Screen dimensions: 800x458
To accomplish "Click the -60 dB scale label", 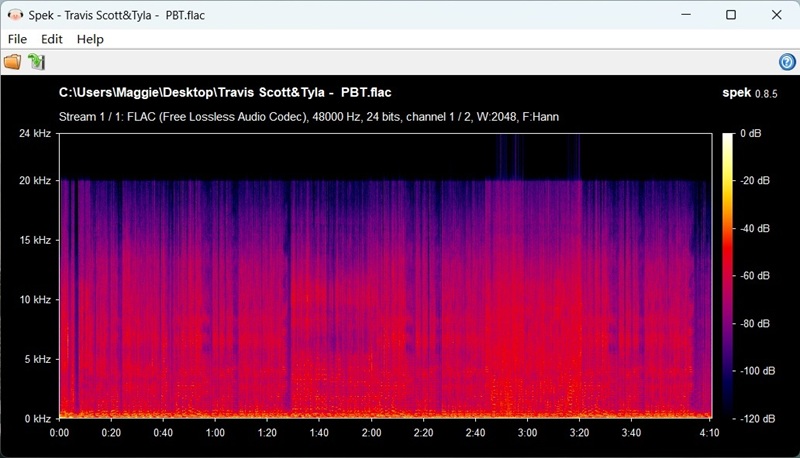I will 755,276.
